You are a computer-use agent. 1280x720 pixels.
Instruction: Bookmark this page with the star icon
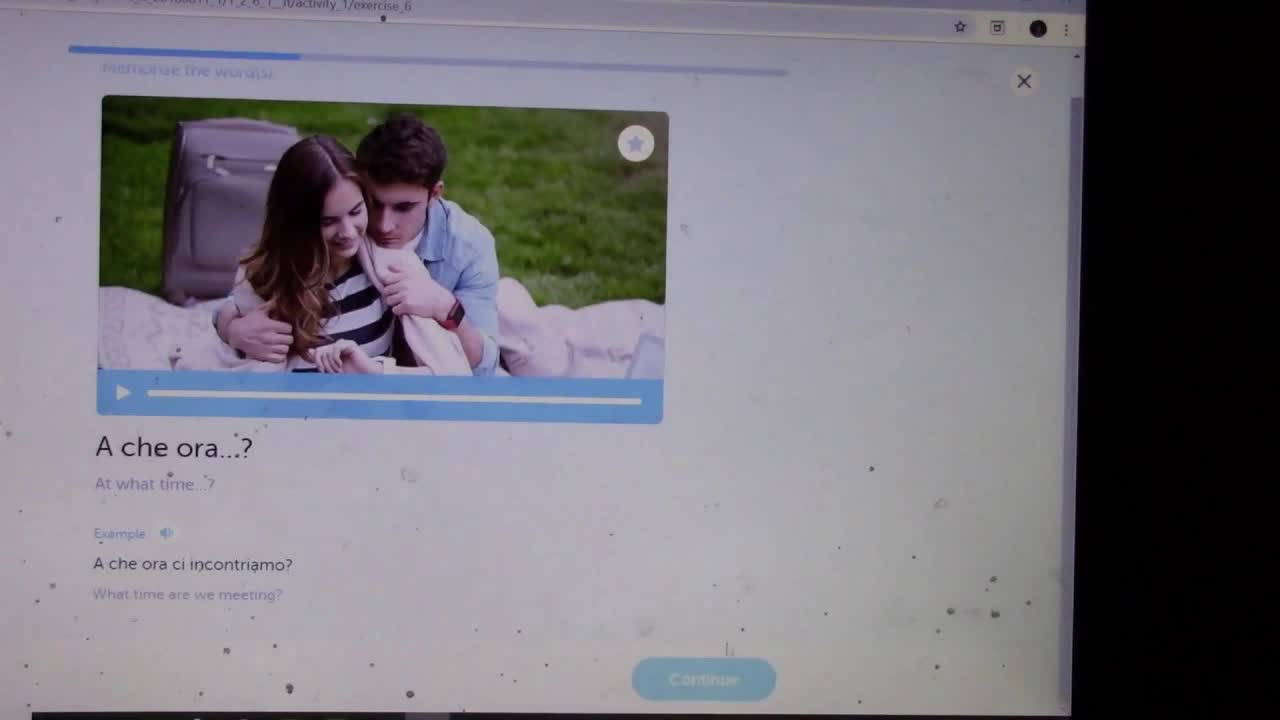(x=960, y=27)
